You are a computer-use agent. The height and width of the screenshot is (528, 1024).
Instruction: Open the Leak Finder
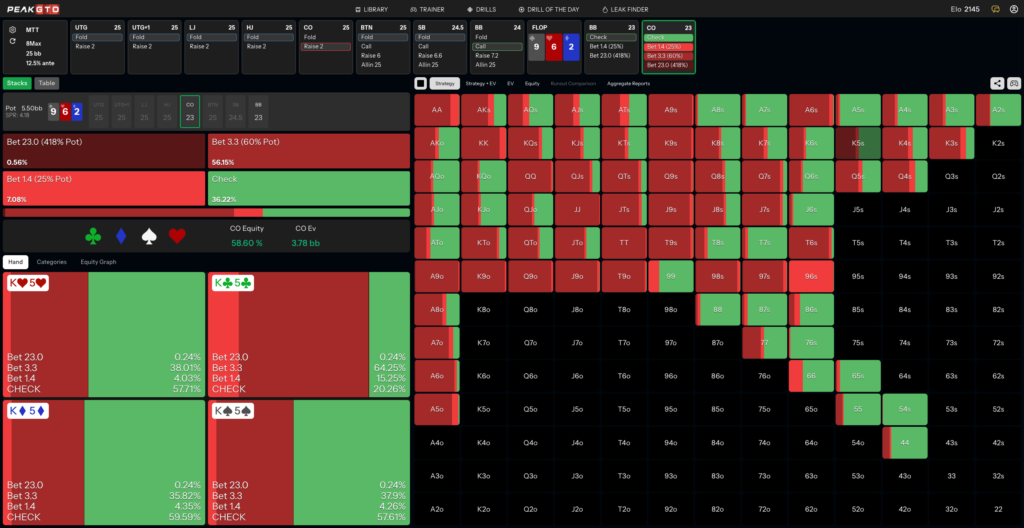tap(626, 9)
